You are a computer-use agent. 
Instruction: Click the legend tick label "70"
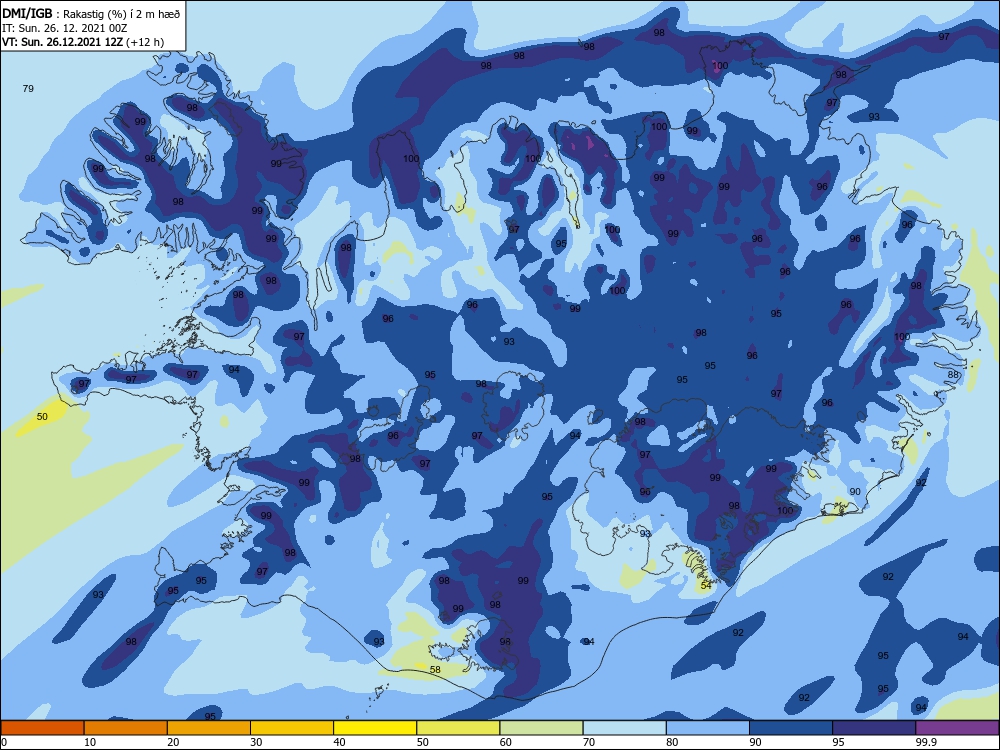(589, 742)
